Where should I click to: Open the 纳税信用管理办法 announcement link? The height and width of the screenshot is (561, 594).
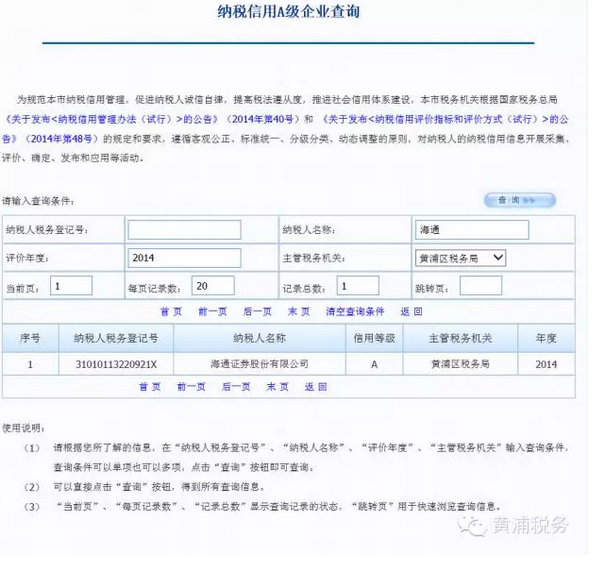153,120
